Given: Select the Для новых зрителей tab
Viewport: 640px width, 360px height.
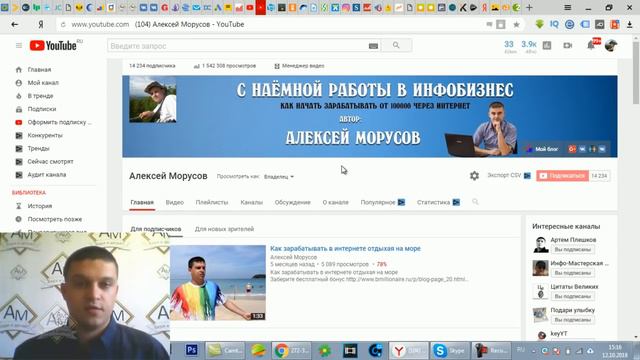Looking at the screenshot, I should coord(224,229).
